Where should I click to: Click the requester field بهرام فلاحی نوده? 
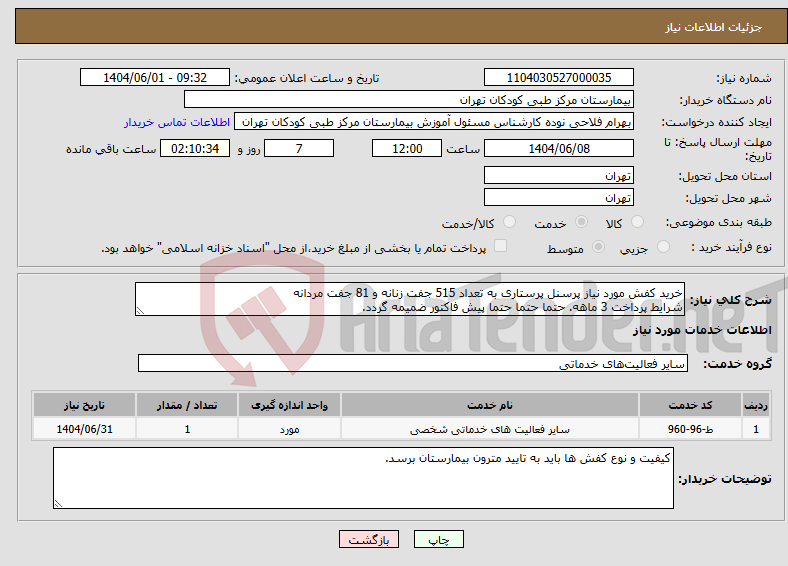click(x=434, y=122)
